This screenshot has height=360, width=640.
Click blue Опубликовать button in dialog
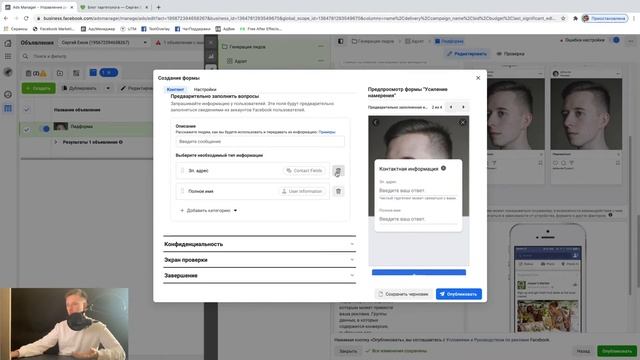pyautogui.click(x=459, y=294)
